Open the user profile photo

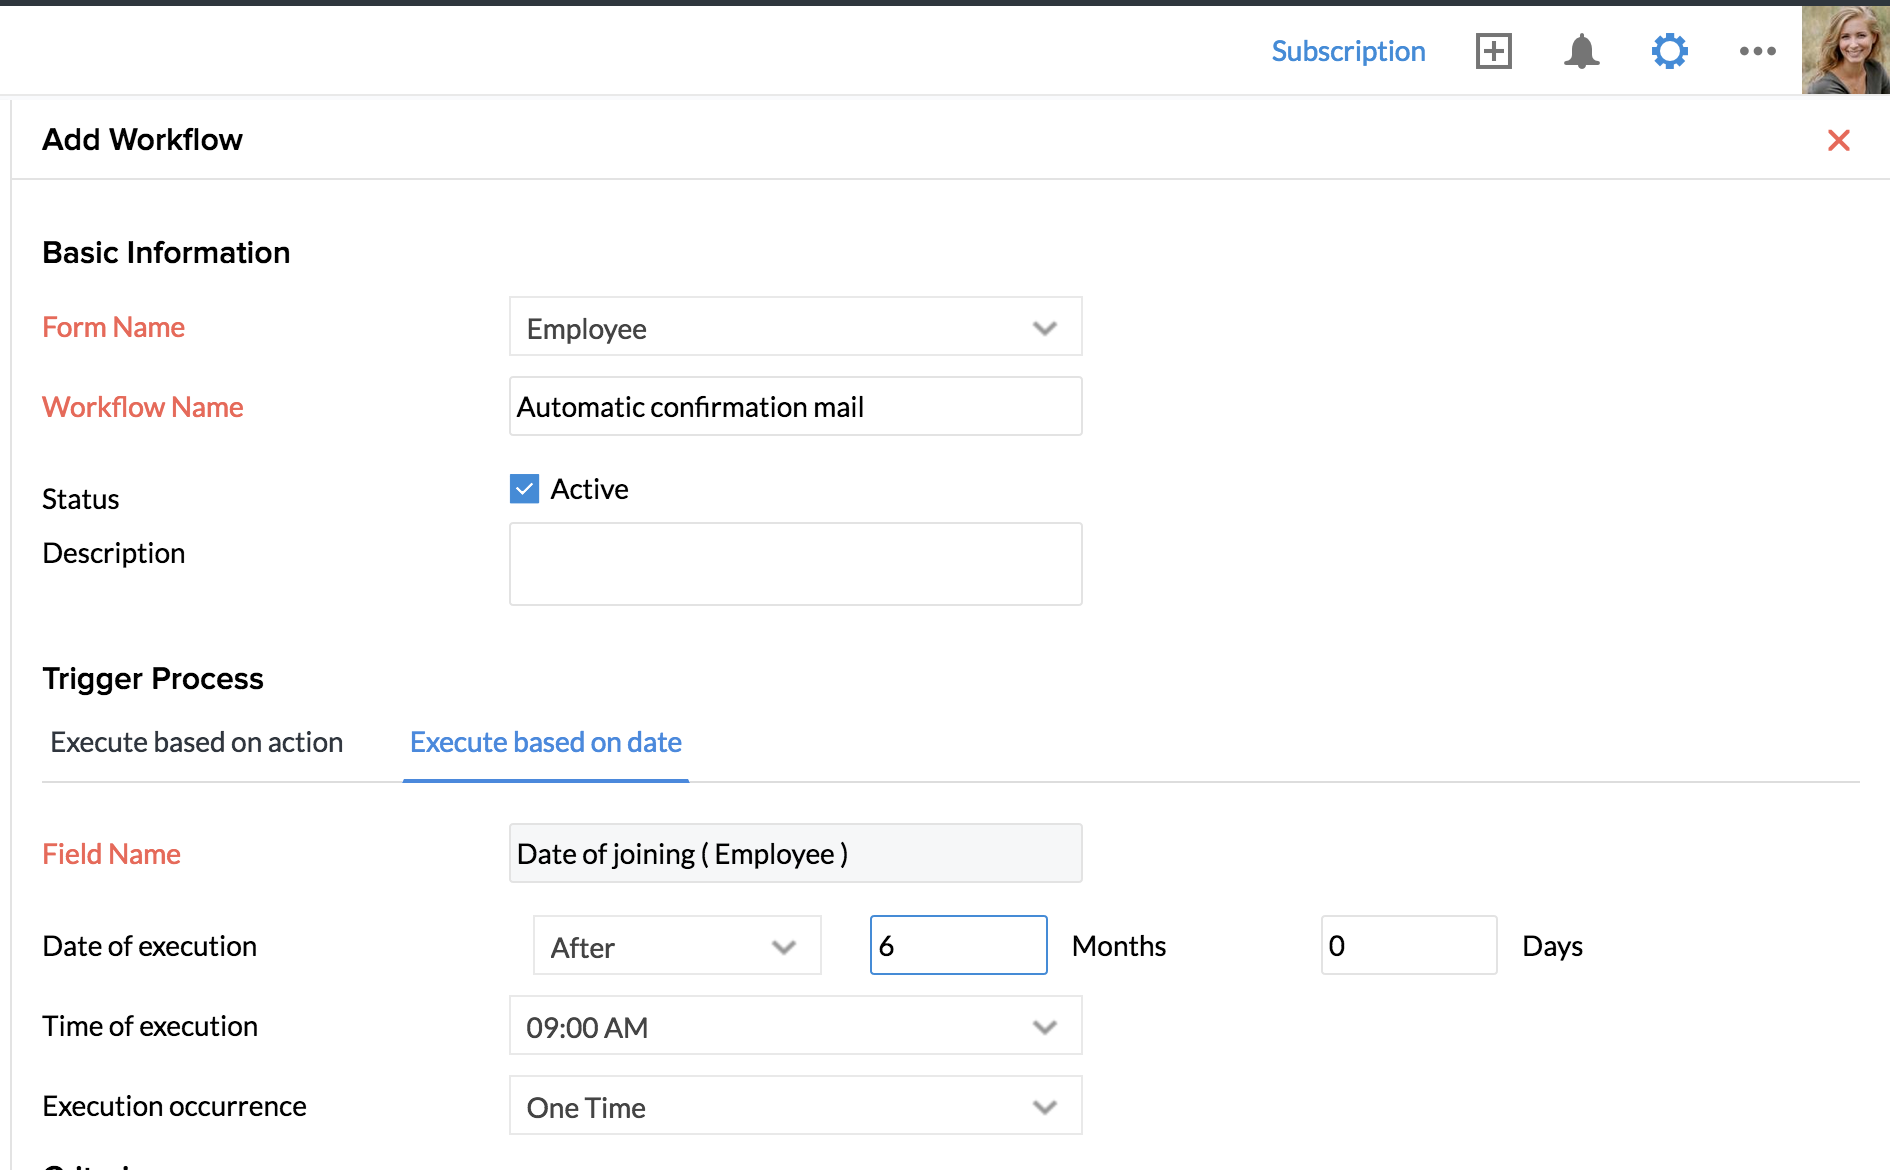1845,50
